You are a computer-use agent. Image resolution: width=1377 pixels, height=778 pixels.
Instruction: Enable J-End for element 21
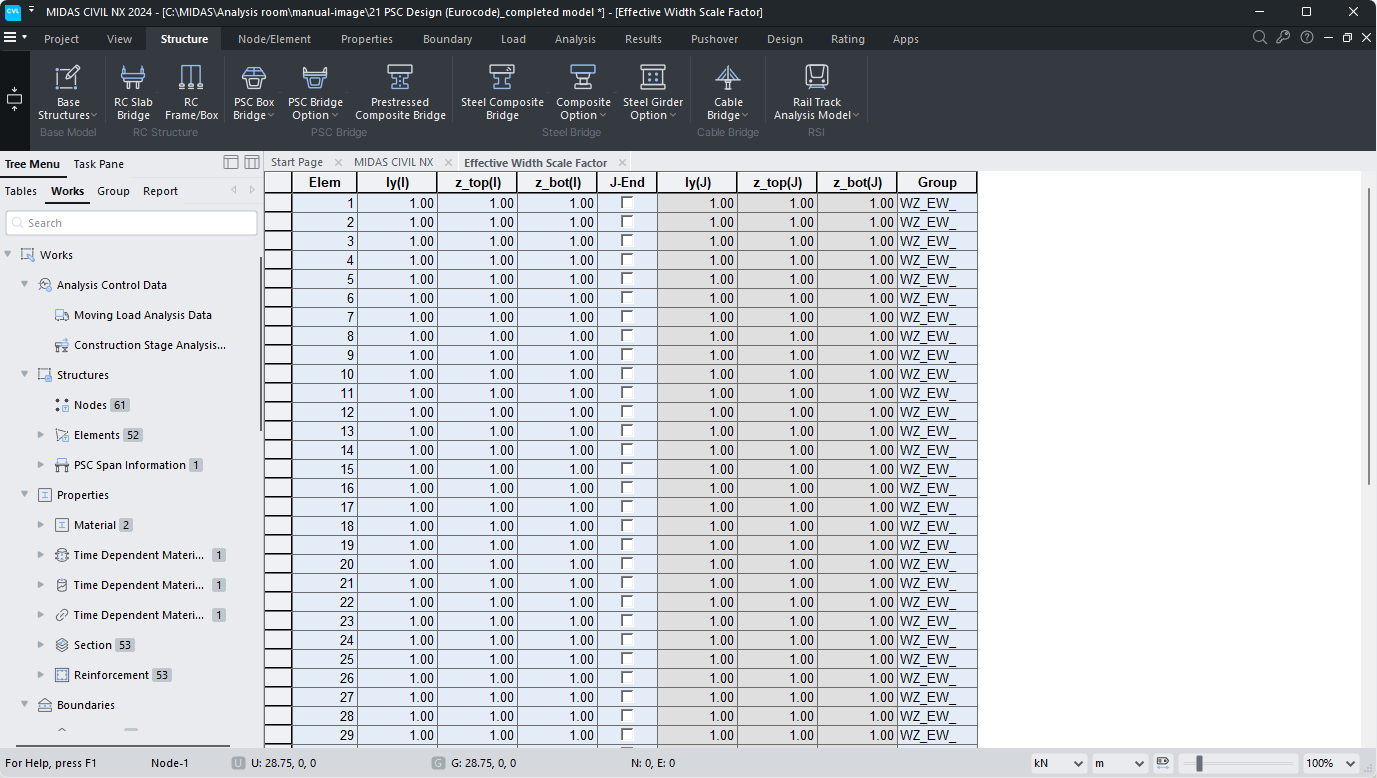627,583
